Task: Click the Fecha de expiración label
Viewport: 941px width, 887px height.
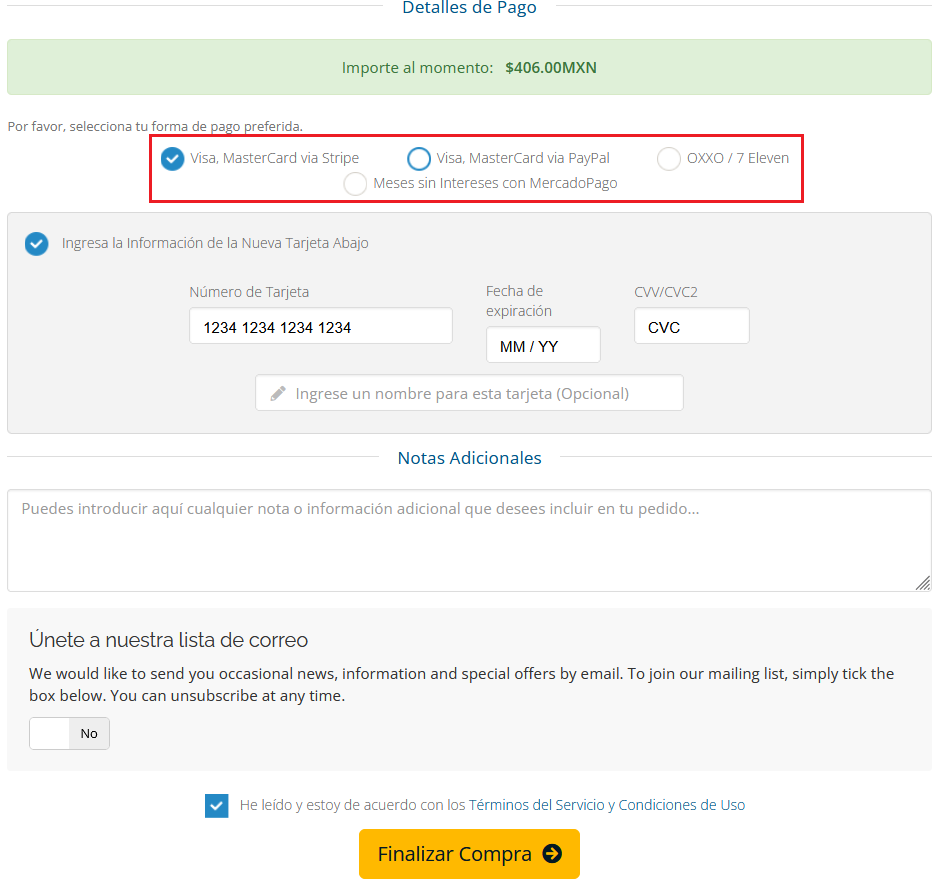Action: [x=519, y=301]
